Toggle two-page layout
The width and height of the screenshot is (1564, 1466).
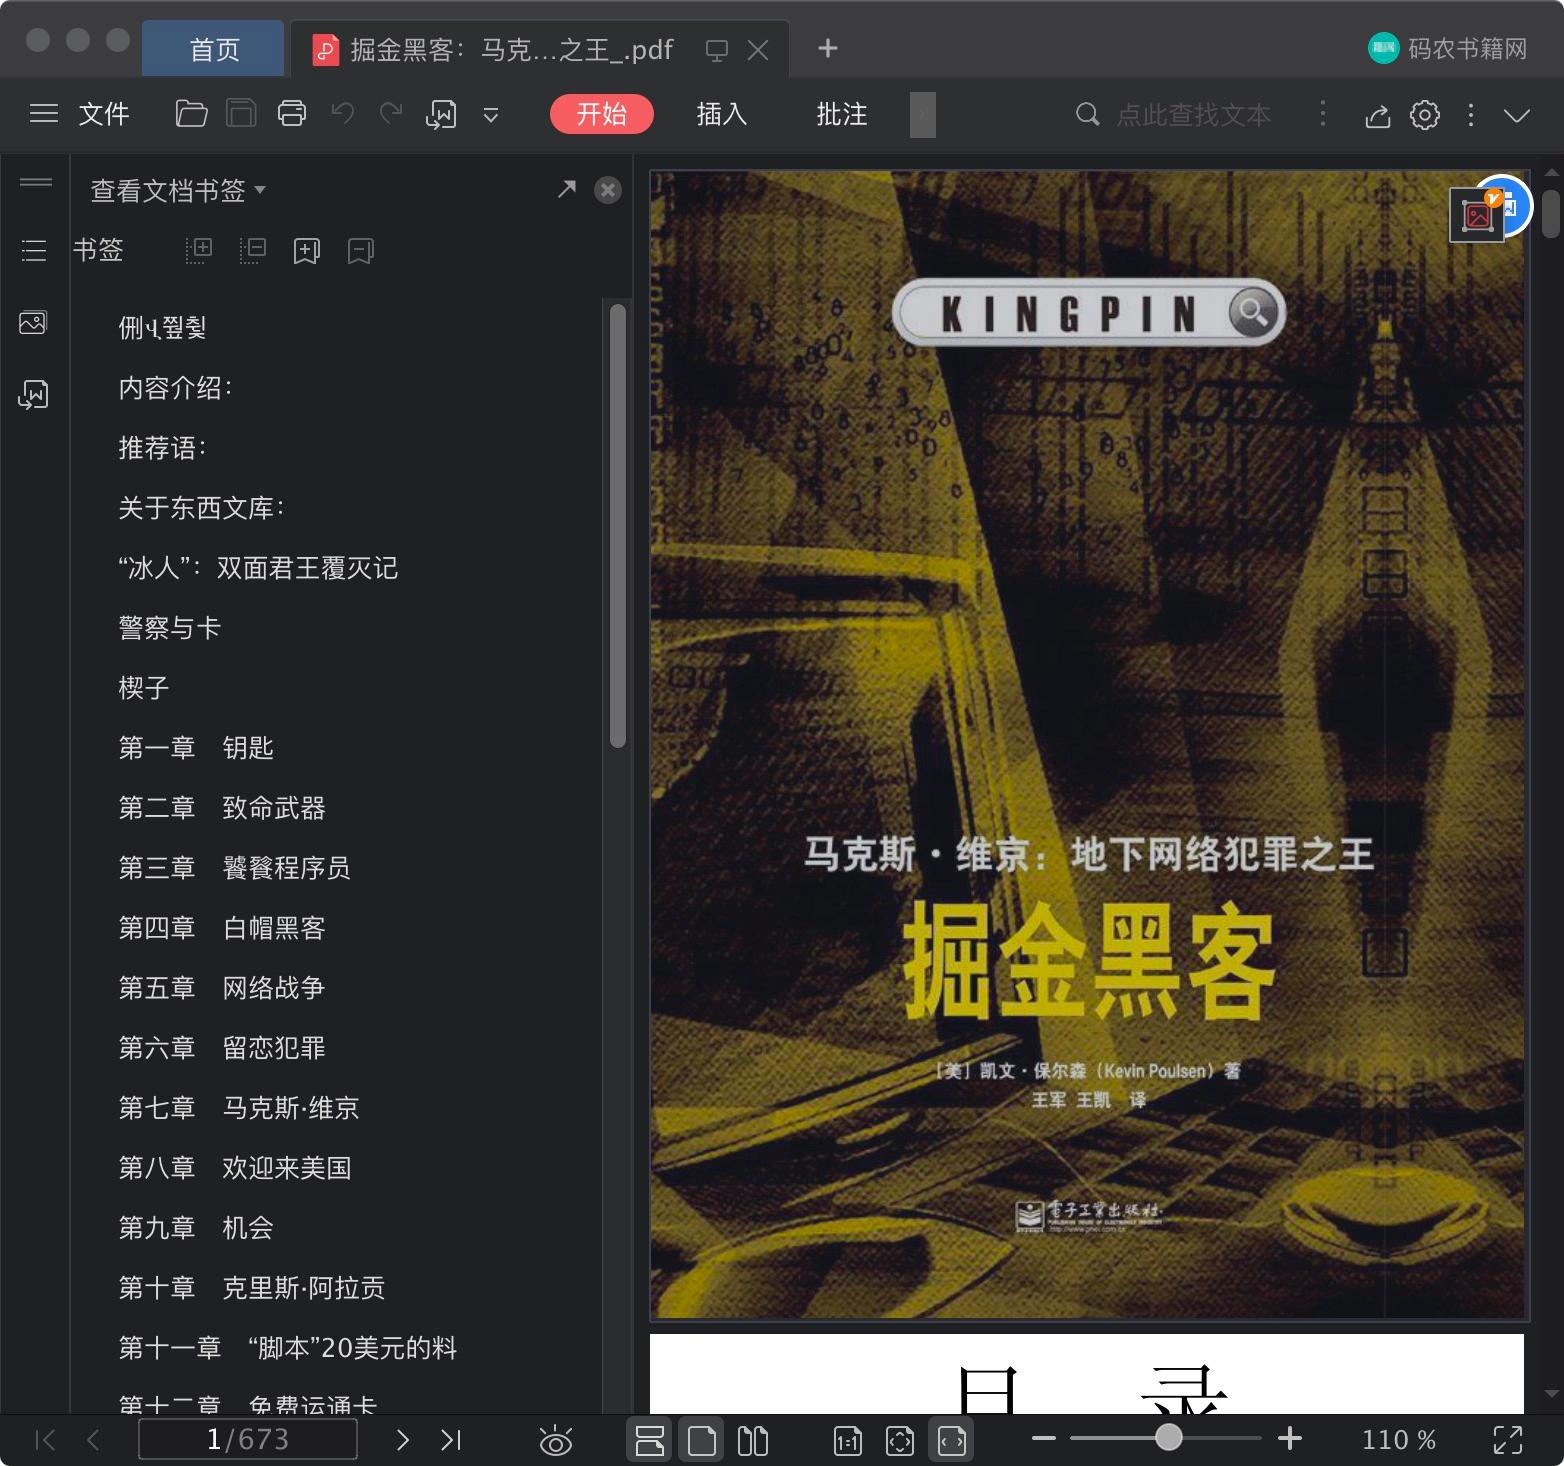pyautogui.click(x=753, y=1440)
